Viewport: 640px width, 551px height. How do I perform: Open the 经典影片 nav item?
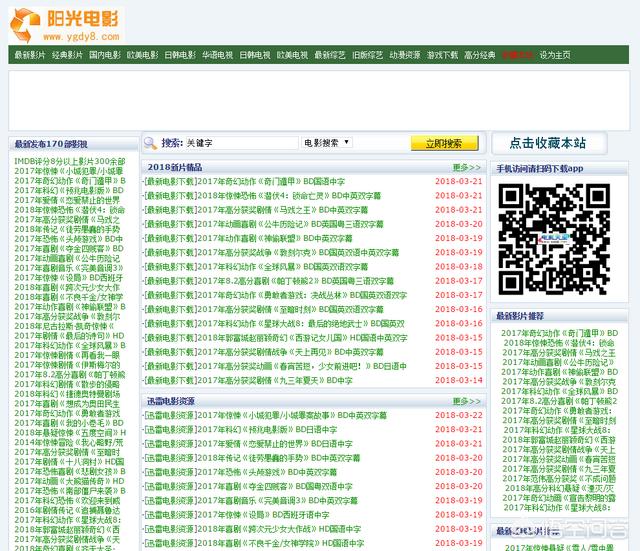click(67, 55)
